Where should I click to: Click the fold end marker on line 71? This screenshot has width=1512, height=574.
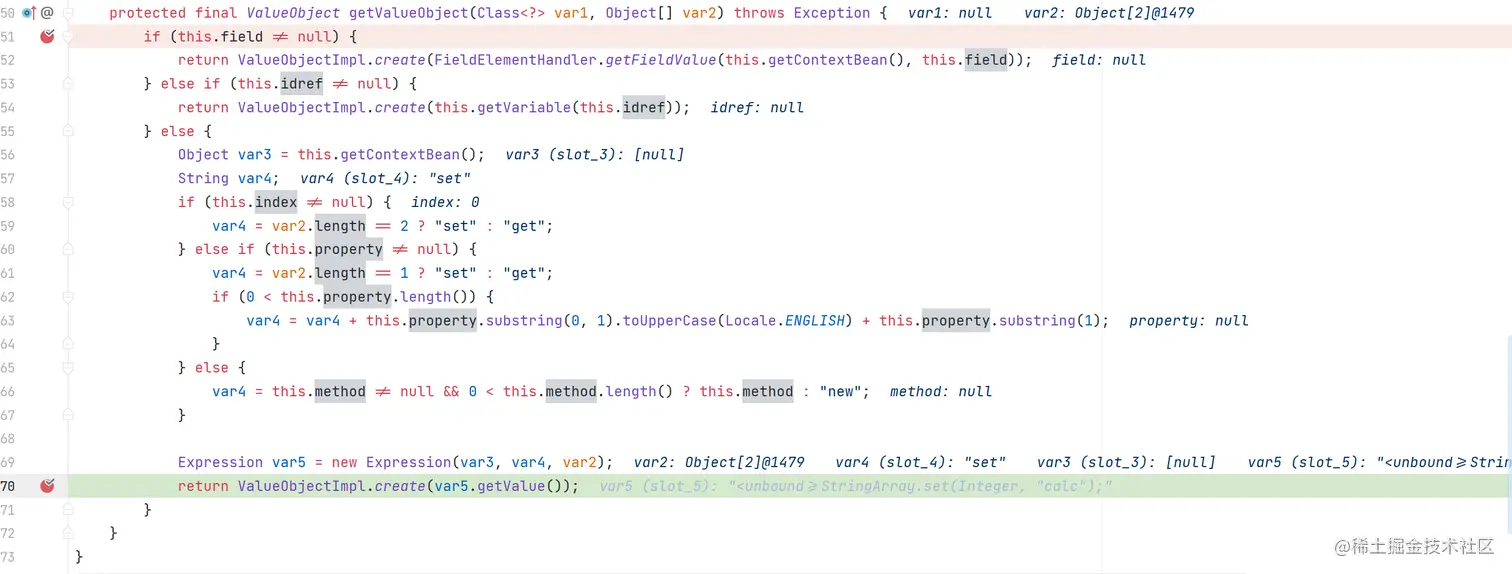click(69, 510)
